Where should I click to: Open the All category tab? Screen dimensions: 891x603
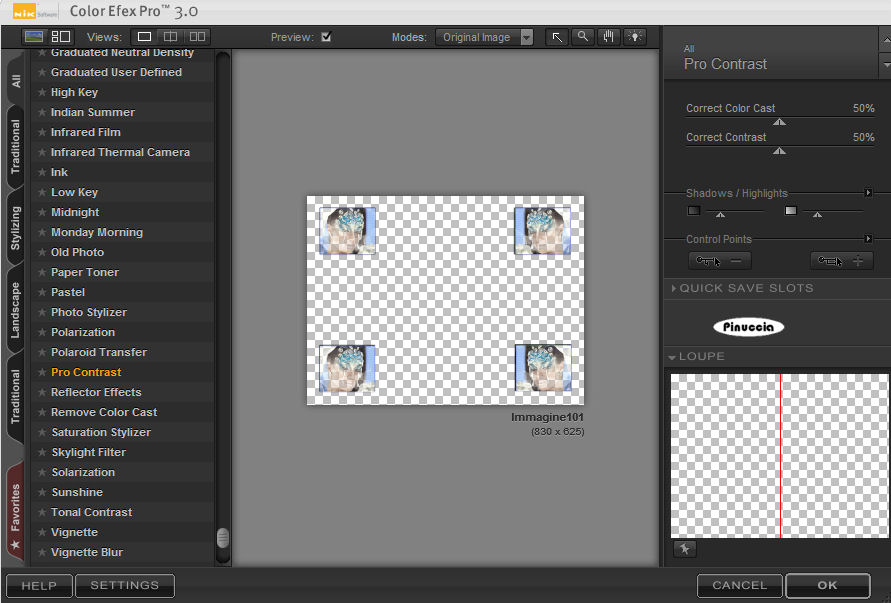coord(16,81)
